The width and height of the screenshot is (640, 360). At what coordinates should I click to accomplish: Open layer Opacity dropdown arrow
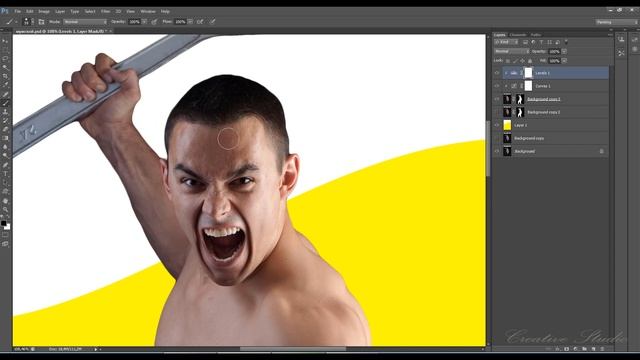tap(564, 51)
